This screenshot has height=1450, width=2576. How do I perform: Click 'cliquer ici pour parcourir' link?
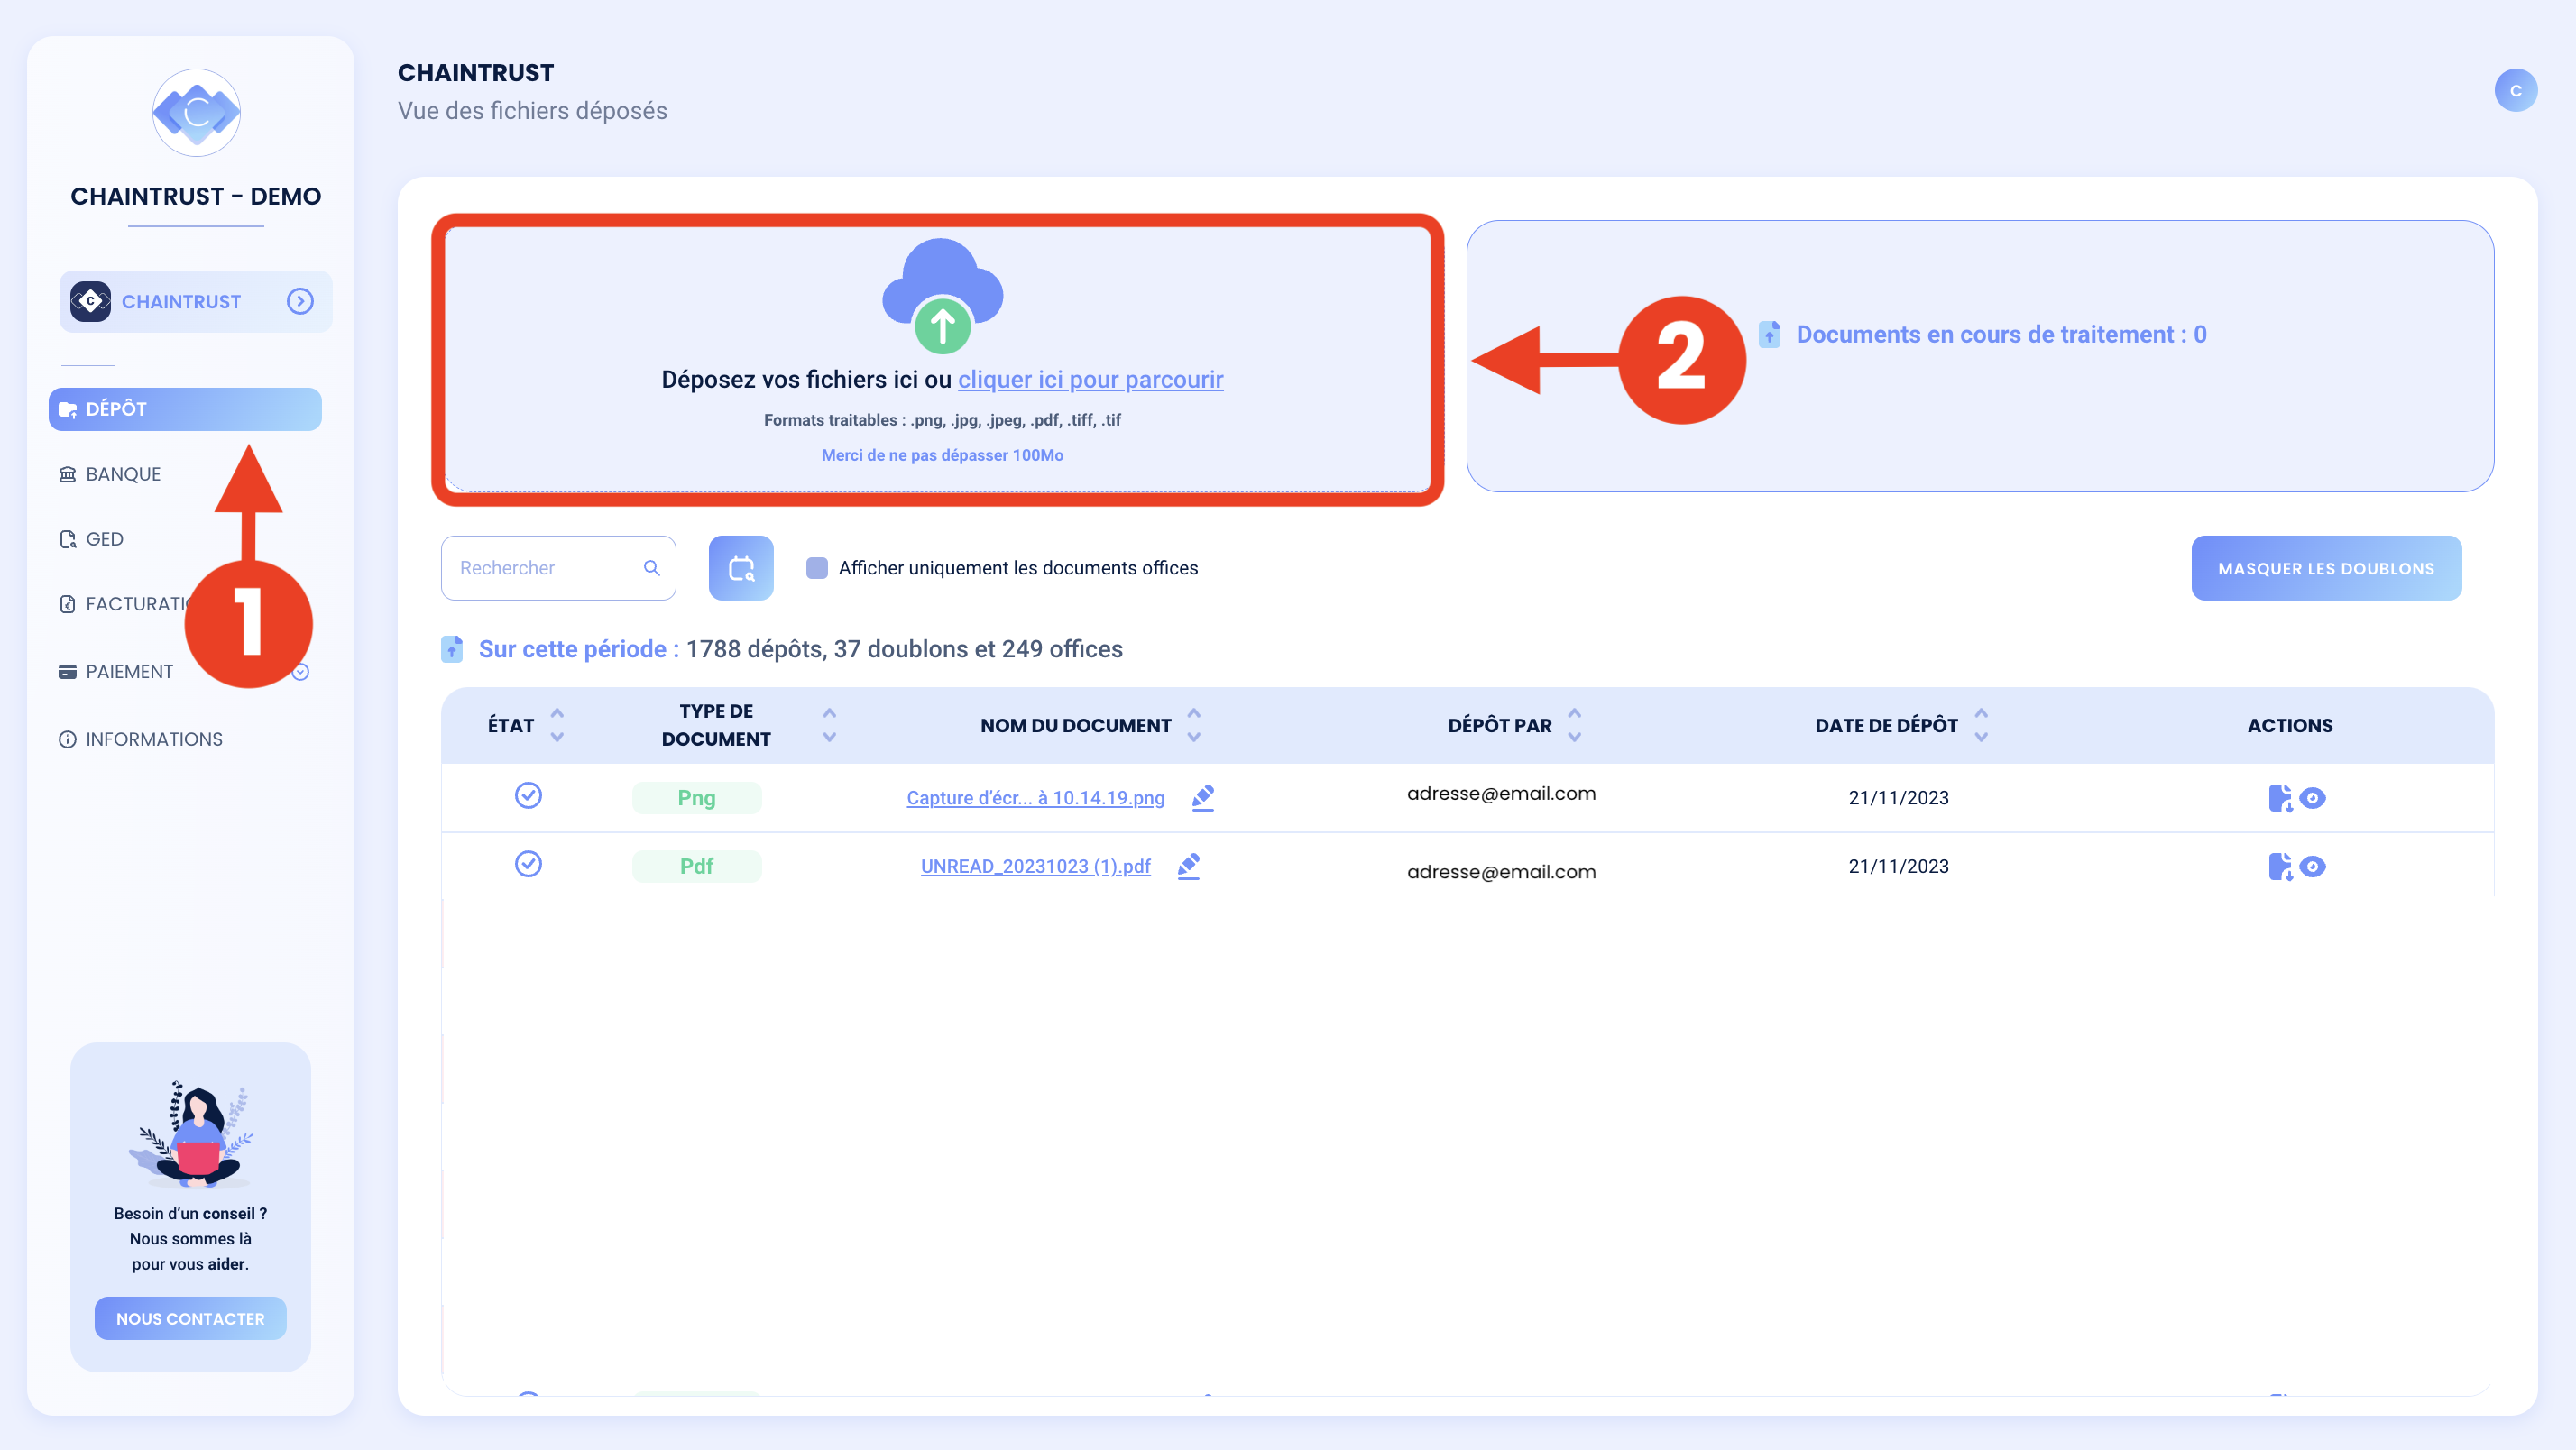[x=1090, y=380]
